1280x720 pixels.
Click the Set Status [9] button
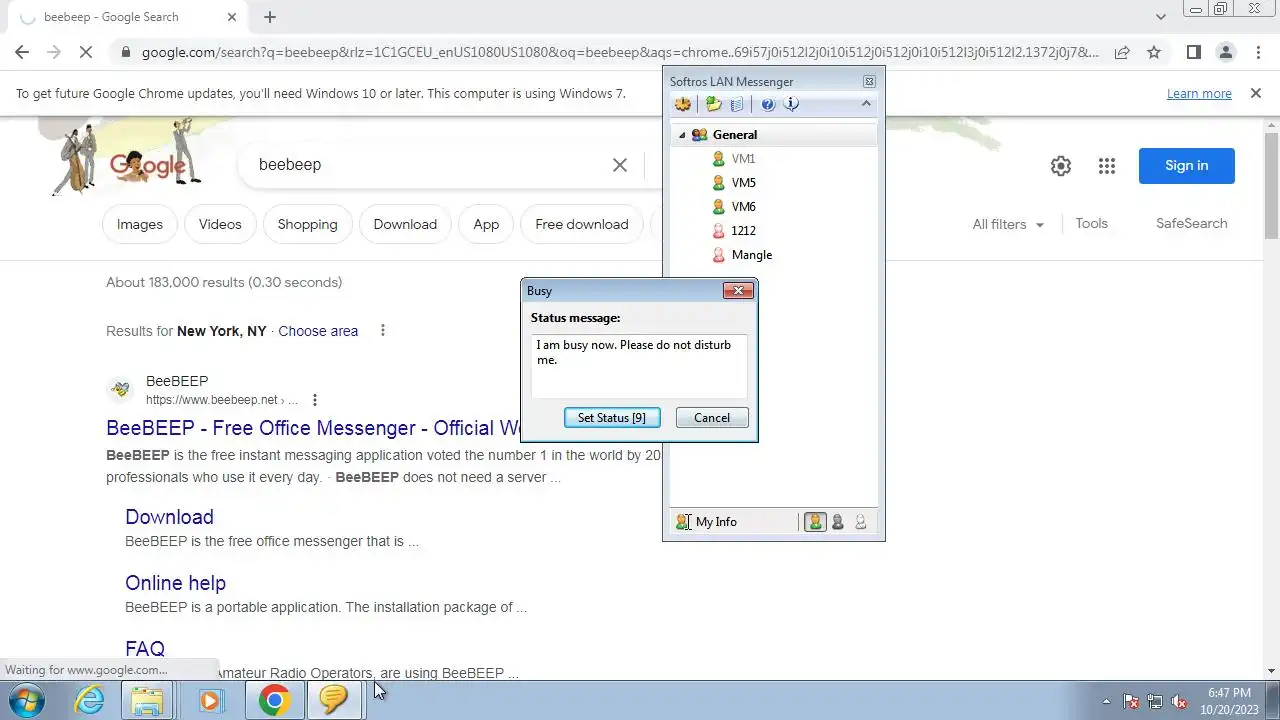(612, 418)
